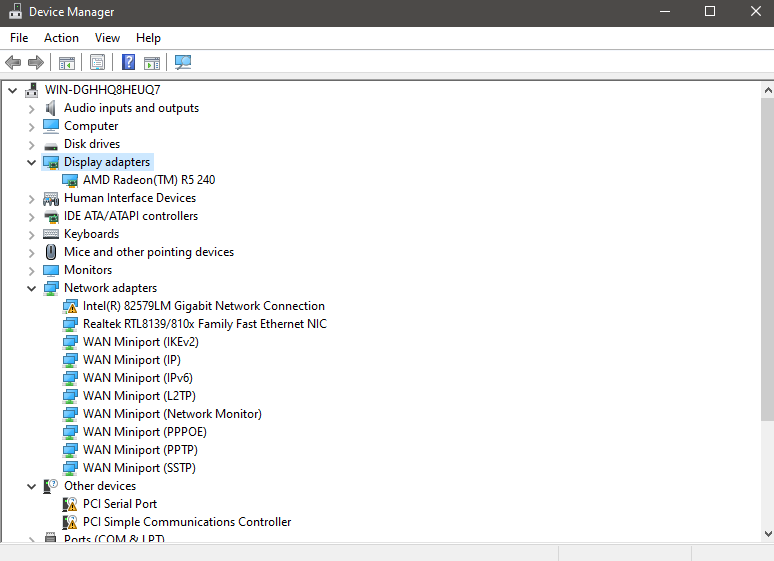Click the Back arrow toolbar icon

13,62
